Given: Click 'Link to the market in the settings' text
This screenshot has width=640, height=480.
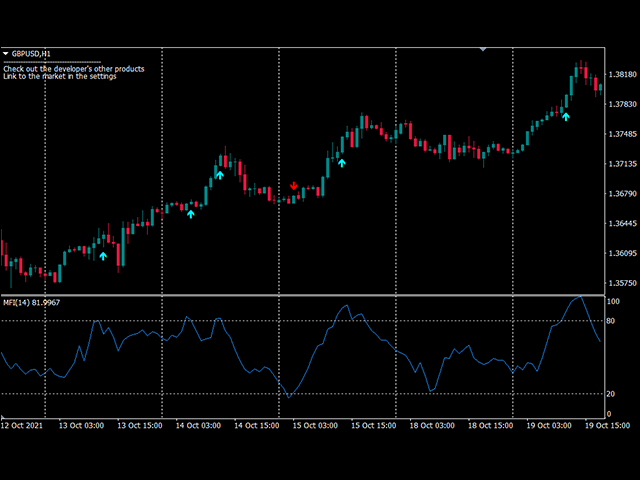Looking at the screenshot, I should (60, 77).
